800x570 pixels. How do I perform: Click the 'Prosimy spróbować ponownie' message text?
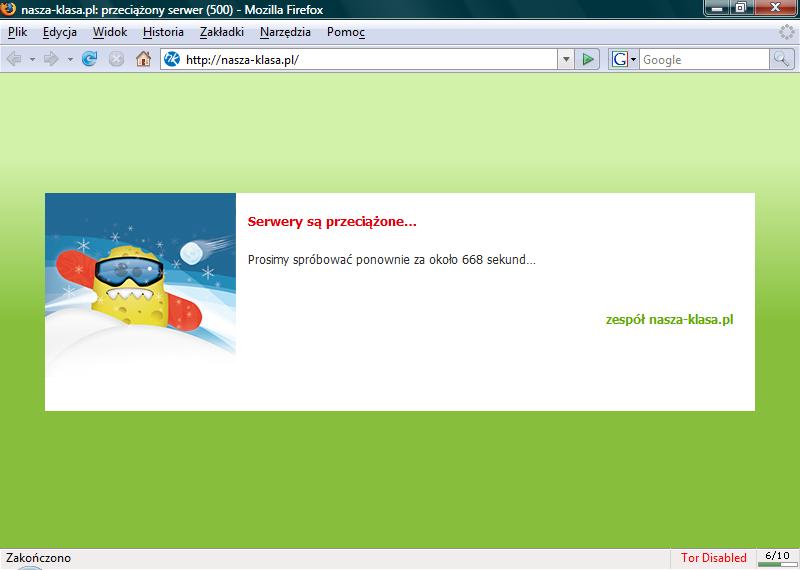pyautogui.click(x=391, y=259)
